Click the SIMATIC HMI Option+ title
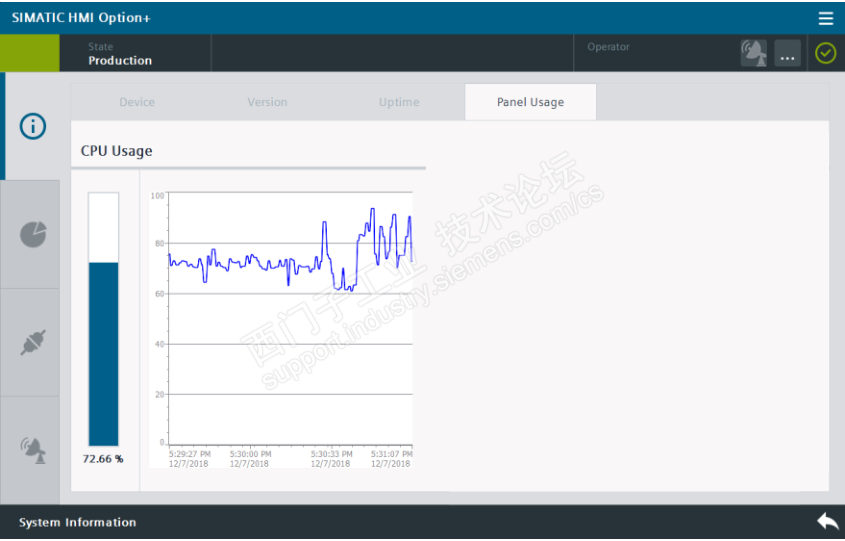845x541 pixels. (x=81, y=18)
